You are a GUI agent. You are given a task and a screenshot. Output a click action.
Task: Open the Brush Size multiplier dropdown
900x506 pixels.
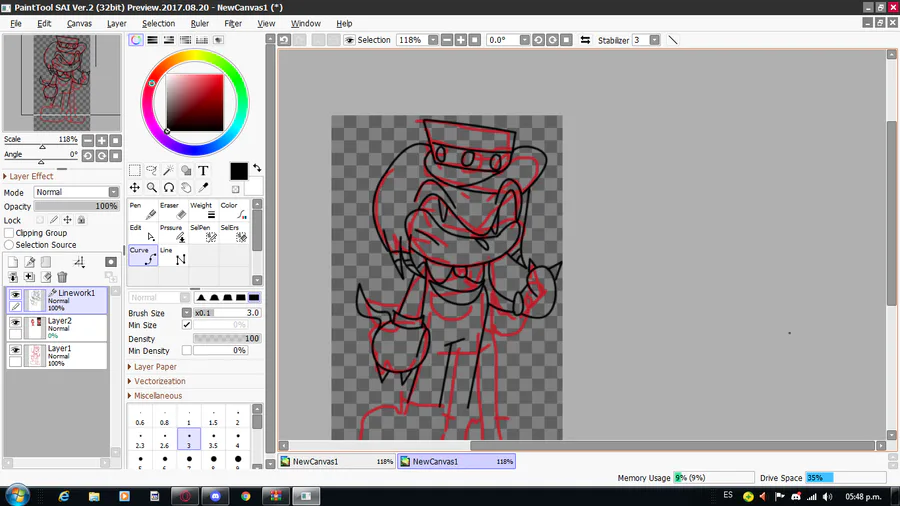(x=187, y=313)
